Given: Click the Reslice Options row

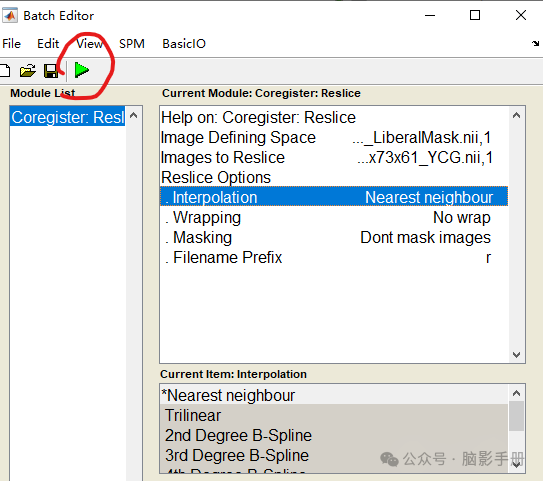Looking at the screenshot, I should 334,177.
